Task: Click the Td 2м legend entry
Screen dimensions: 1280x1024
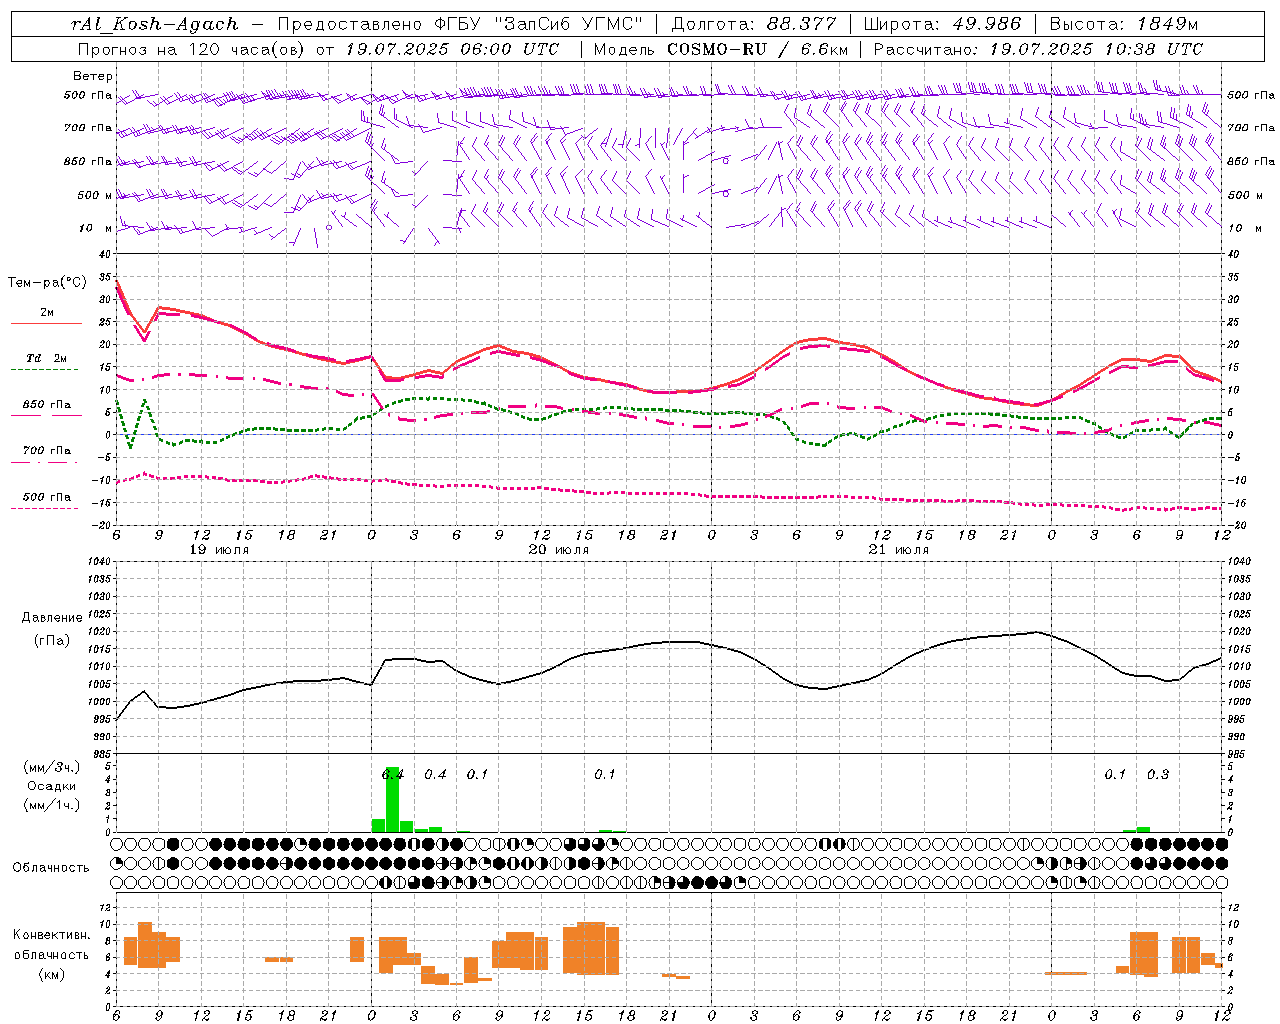Action: pos(47,358)
